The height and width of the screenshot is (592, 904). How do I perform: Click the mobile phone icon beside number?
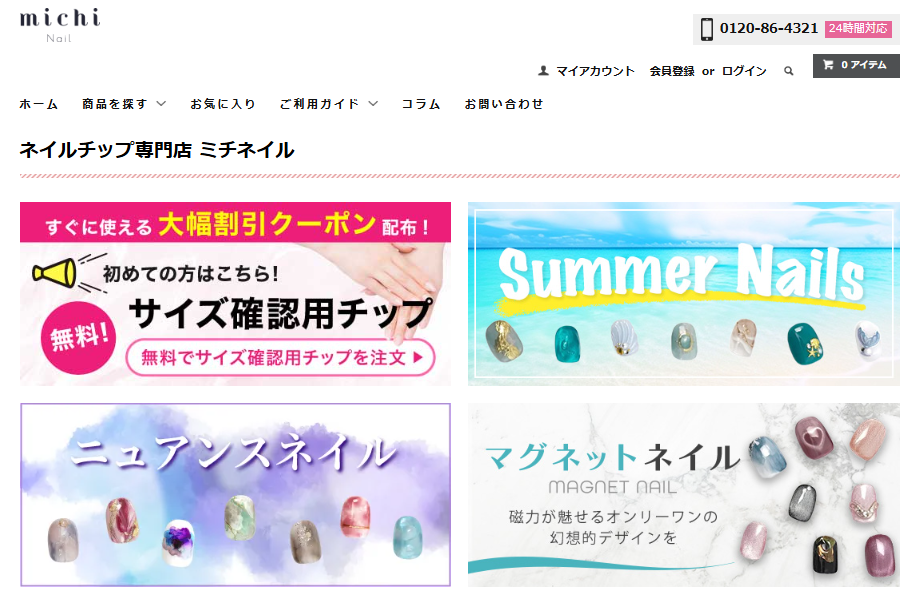point(707,29)
